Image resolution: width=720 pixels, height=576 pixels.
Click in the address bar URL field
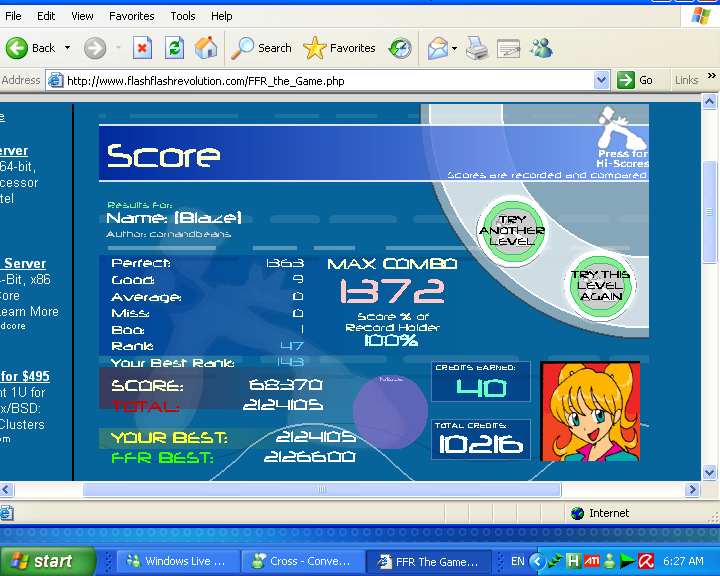pos(320,80)
